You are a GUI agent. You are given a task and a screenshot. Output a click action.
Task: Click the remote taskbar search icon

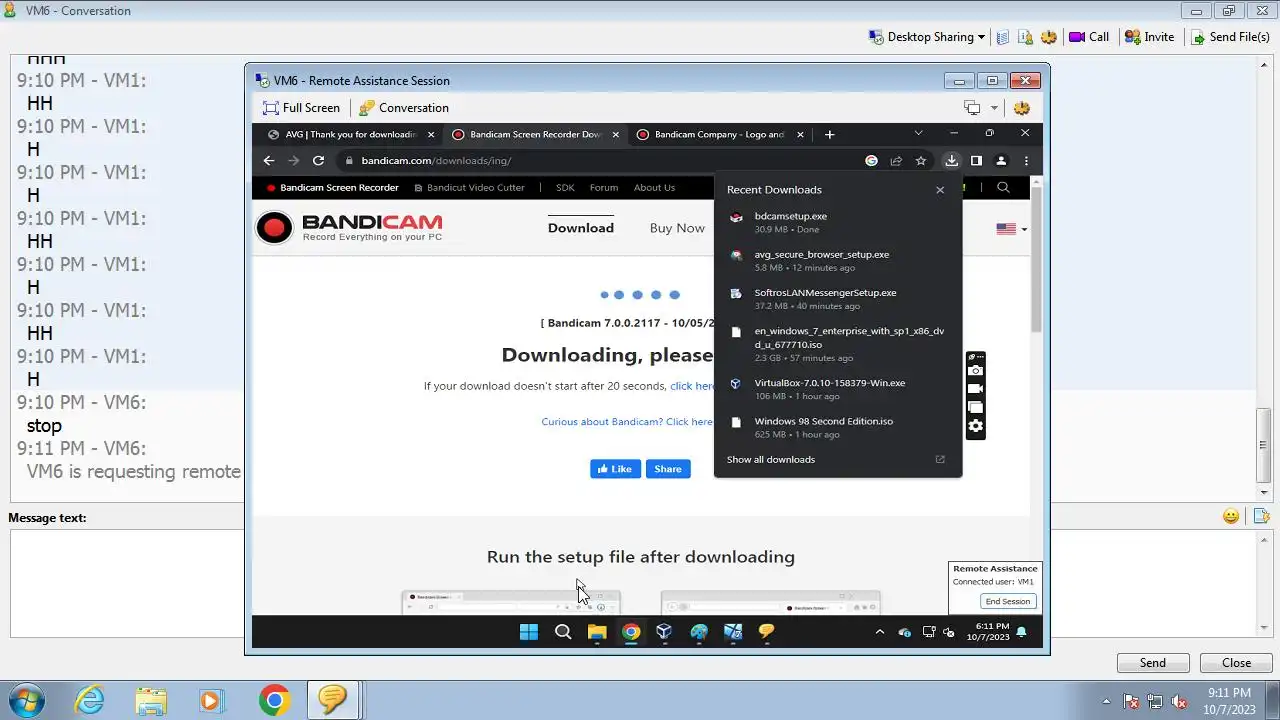(x=563, y=632)
